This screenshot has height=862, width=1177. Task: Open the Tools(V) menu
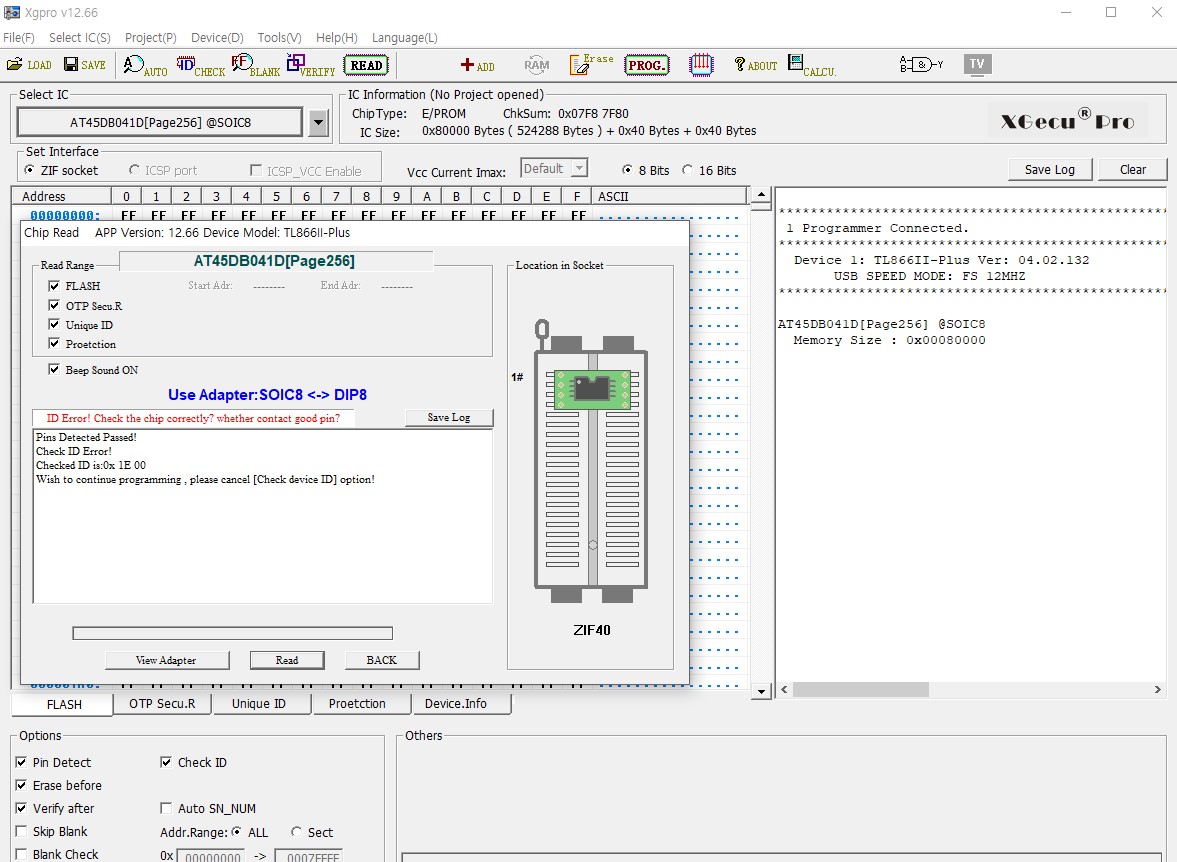[x=279, y=38]
